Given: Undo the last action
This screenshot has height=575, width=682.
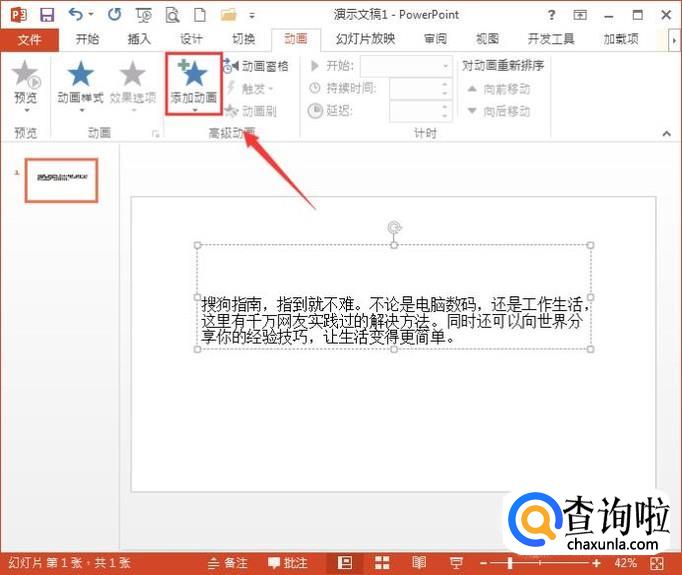Looking at the screenshot, I should [76, 15].
